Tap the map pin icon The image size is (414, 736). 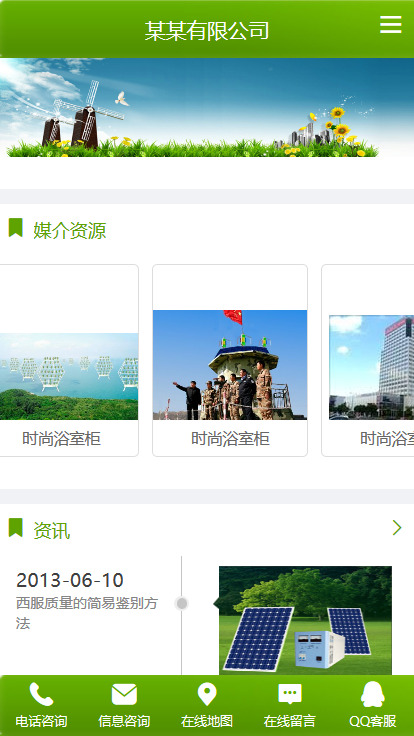(x=207, y=694)
